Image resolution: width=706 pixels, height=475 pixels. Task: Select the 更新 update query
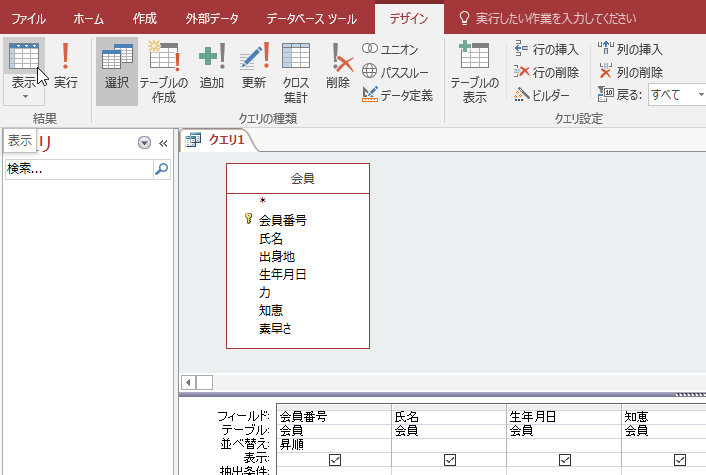tap(254, 66)
